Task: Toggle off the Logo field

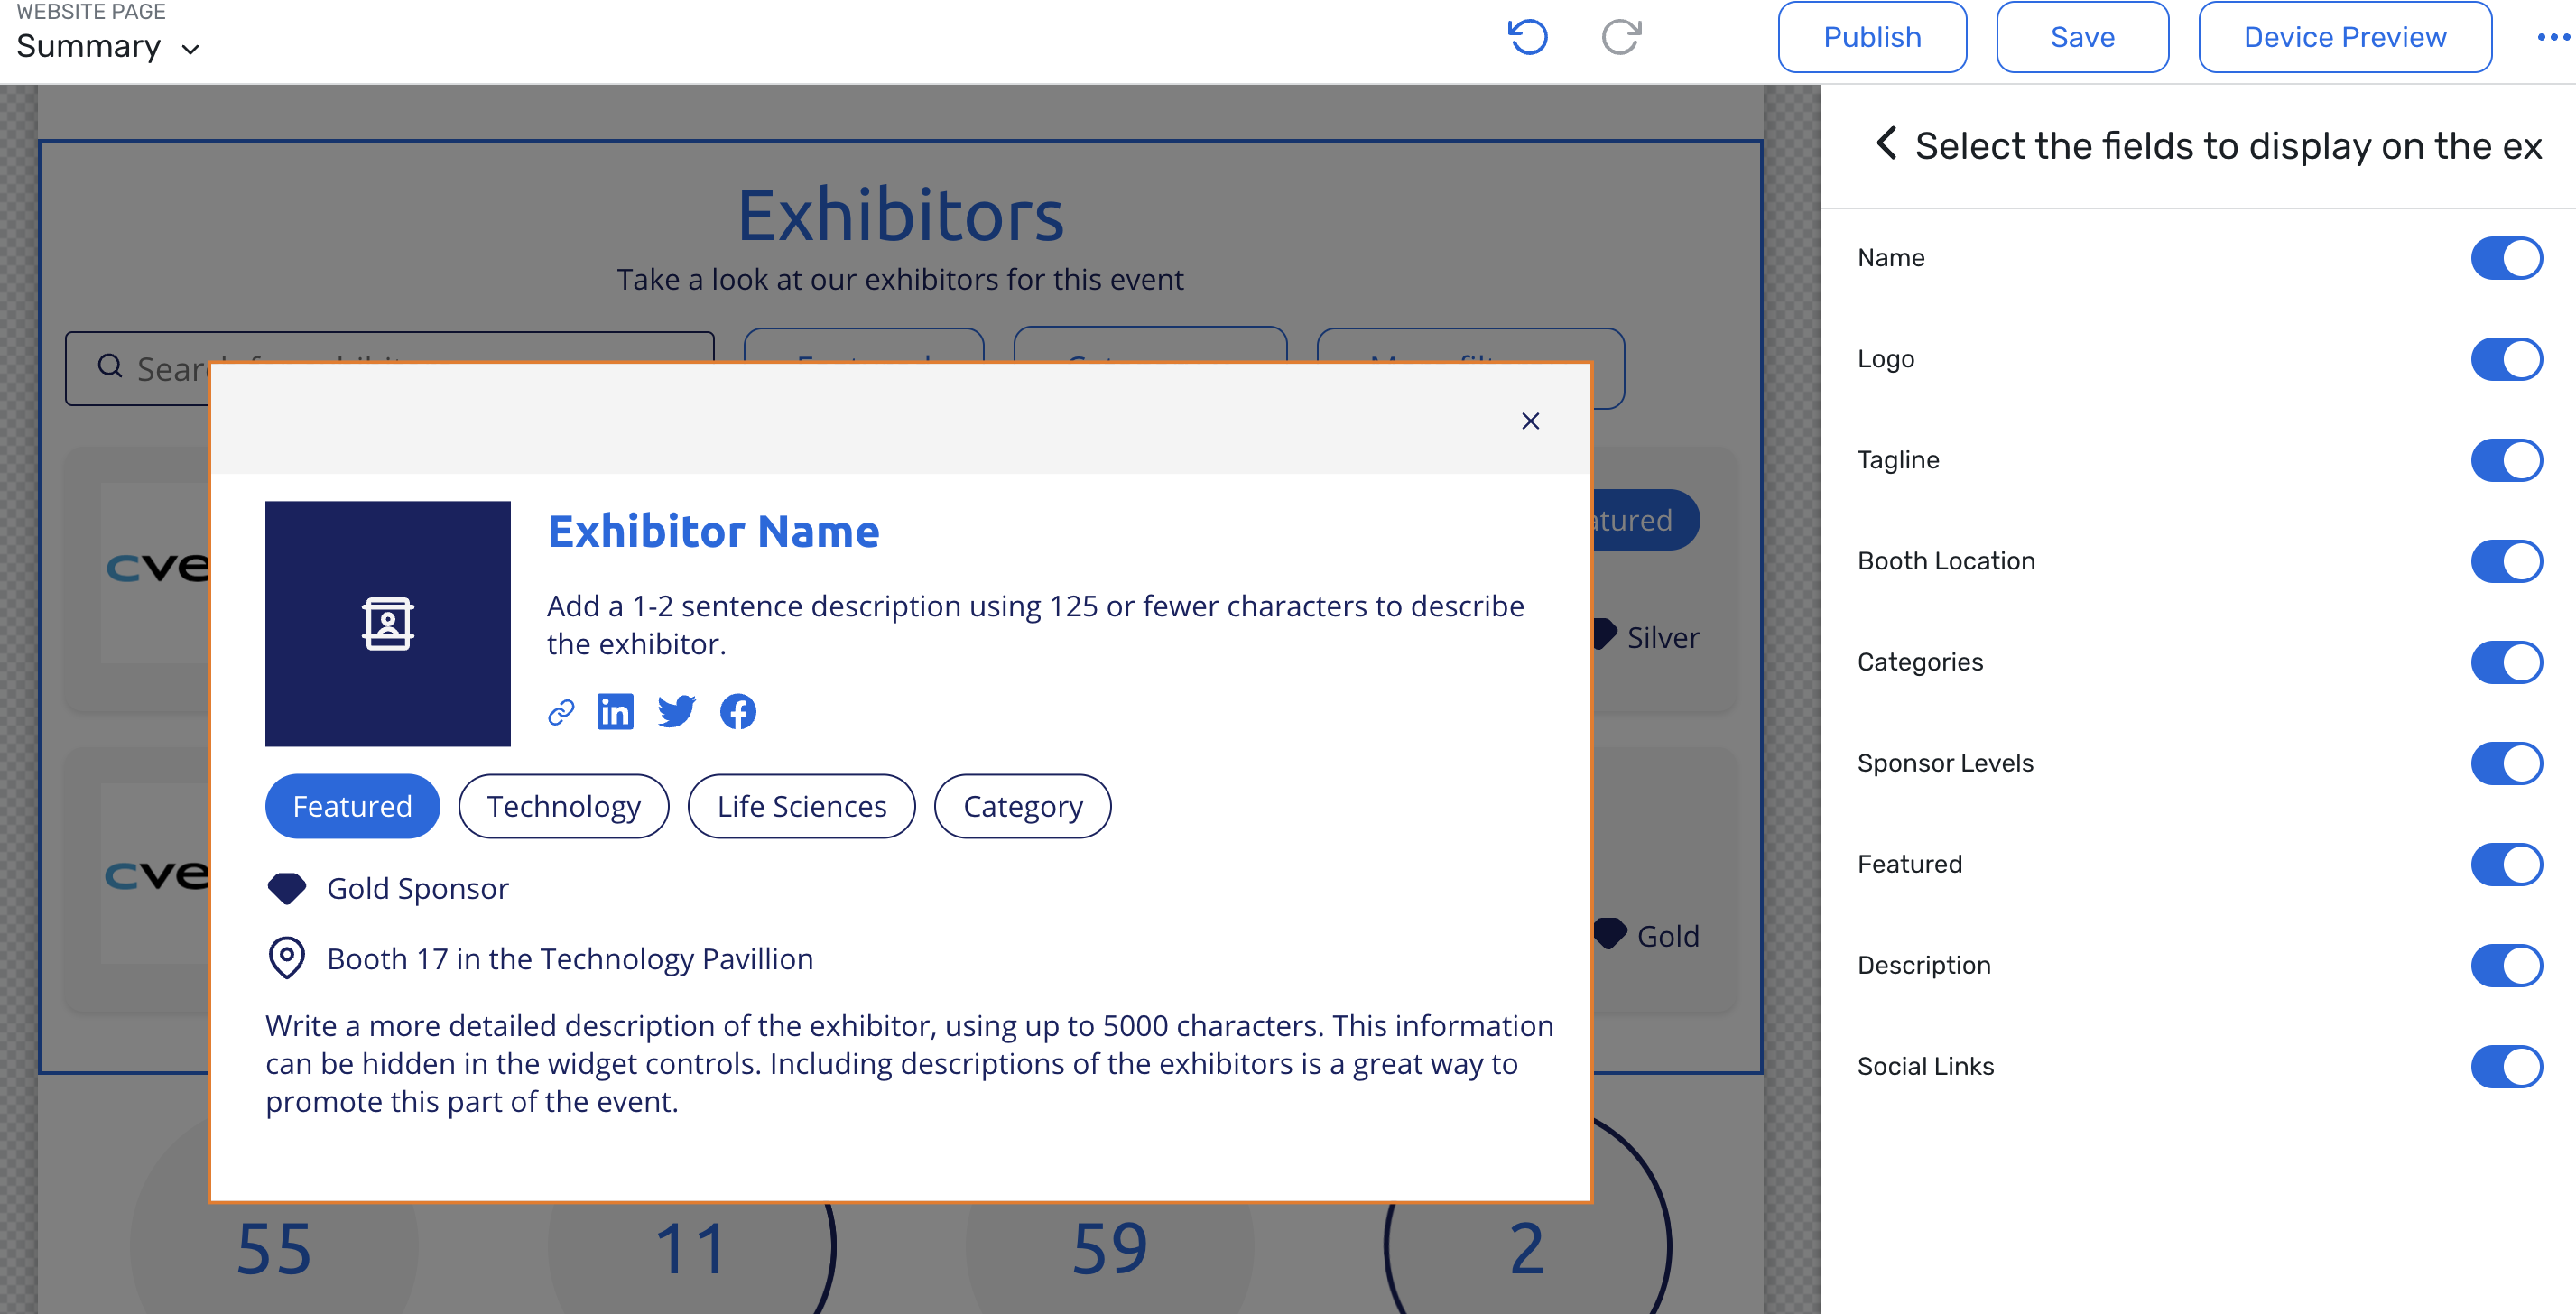Action: coord(2506,359)
